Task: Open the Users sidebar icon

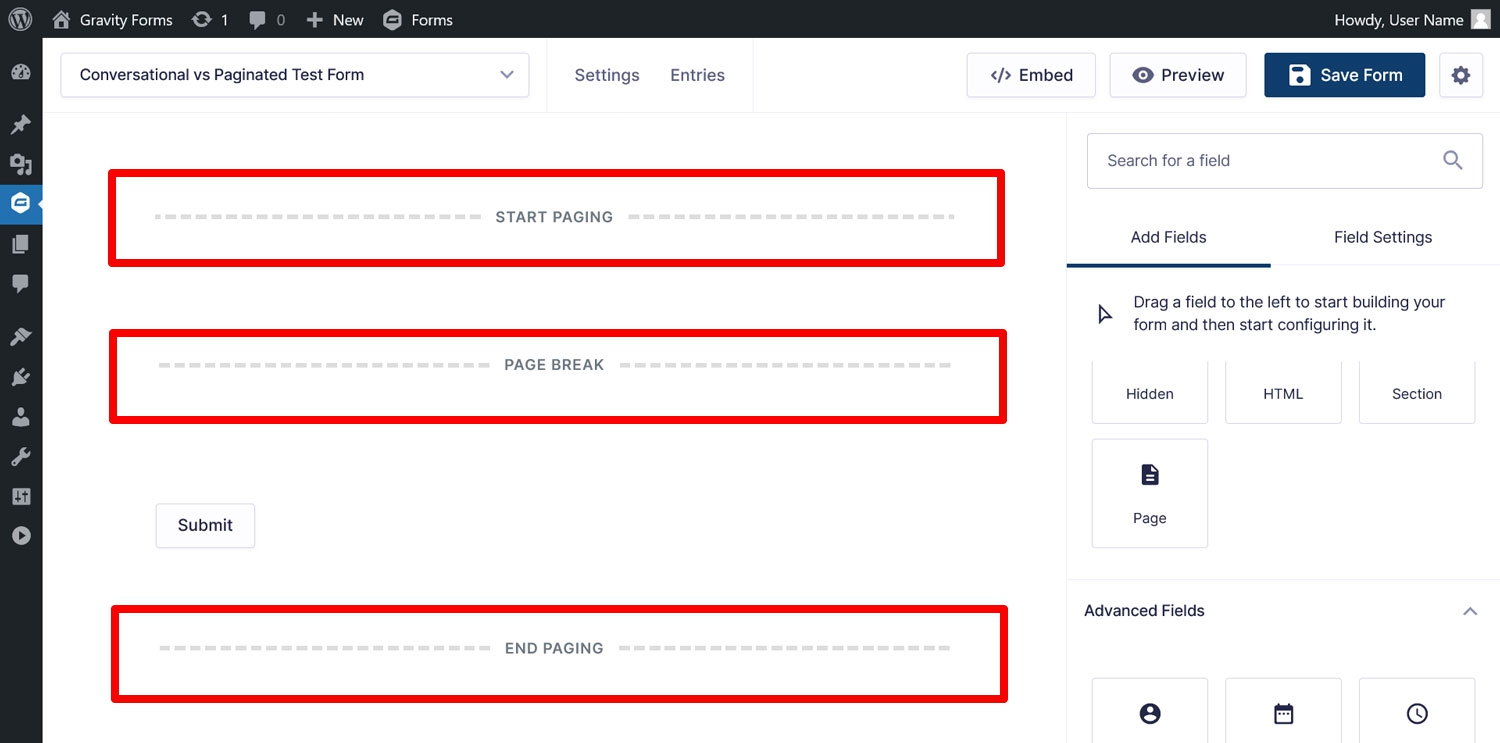Action: click(x=21, y=417)
